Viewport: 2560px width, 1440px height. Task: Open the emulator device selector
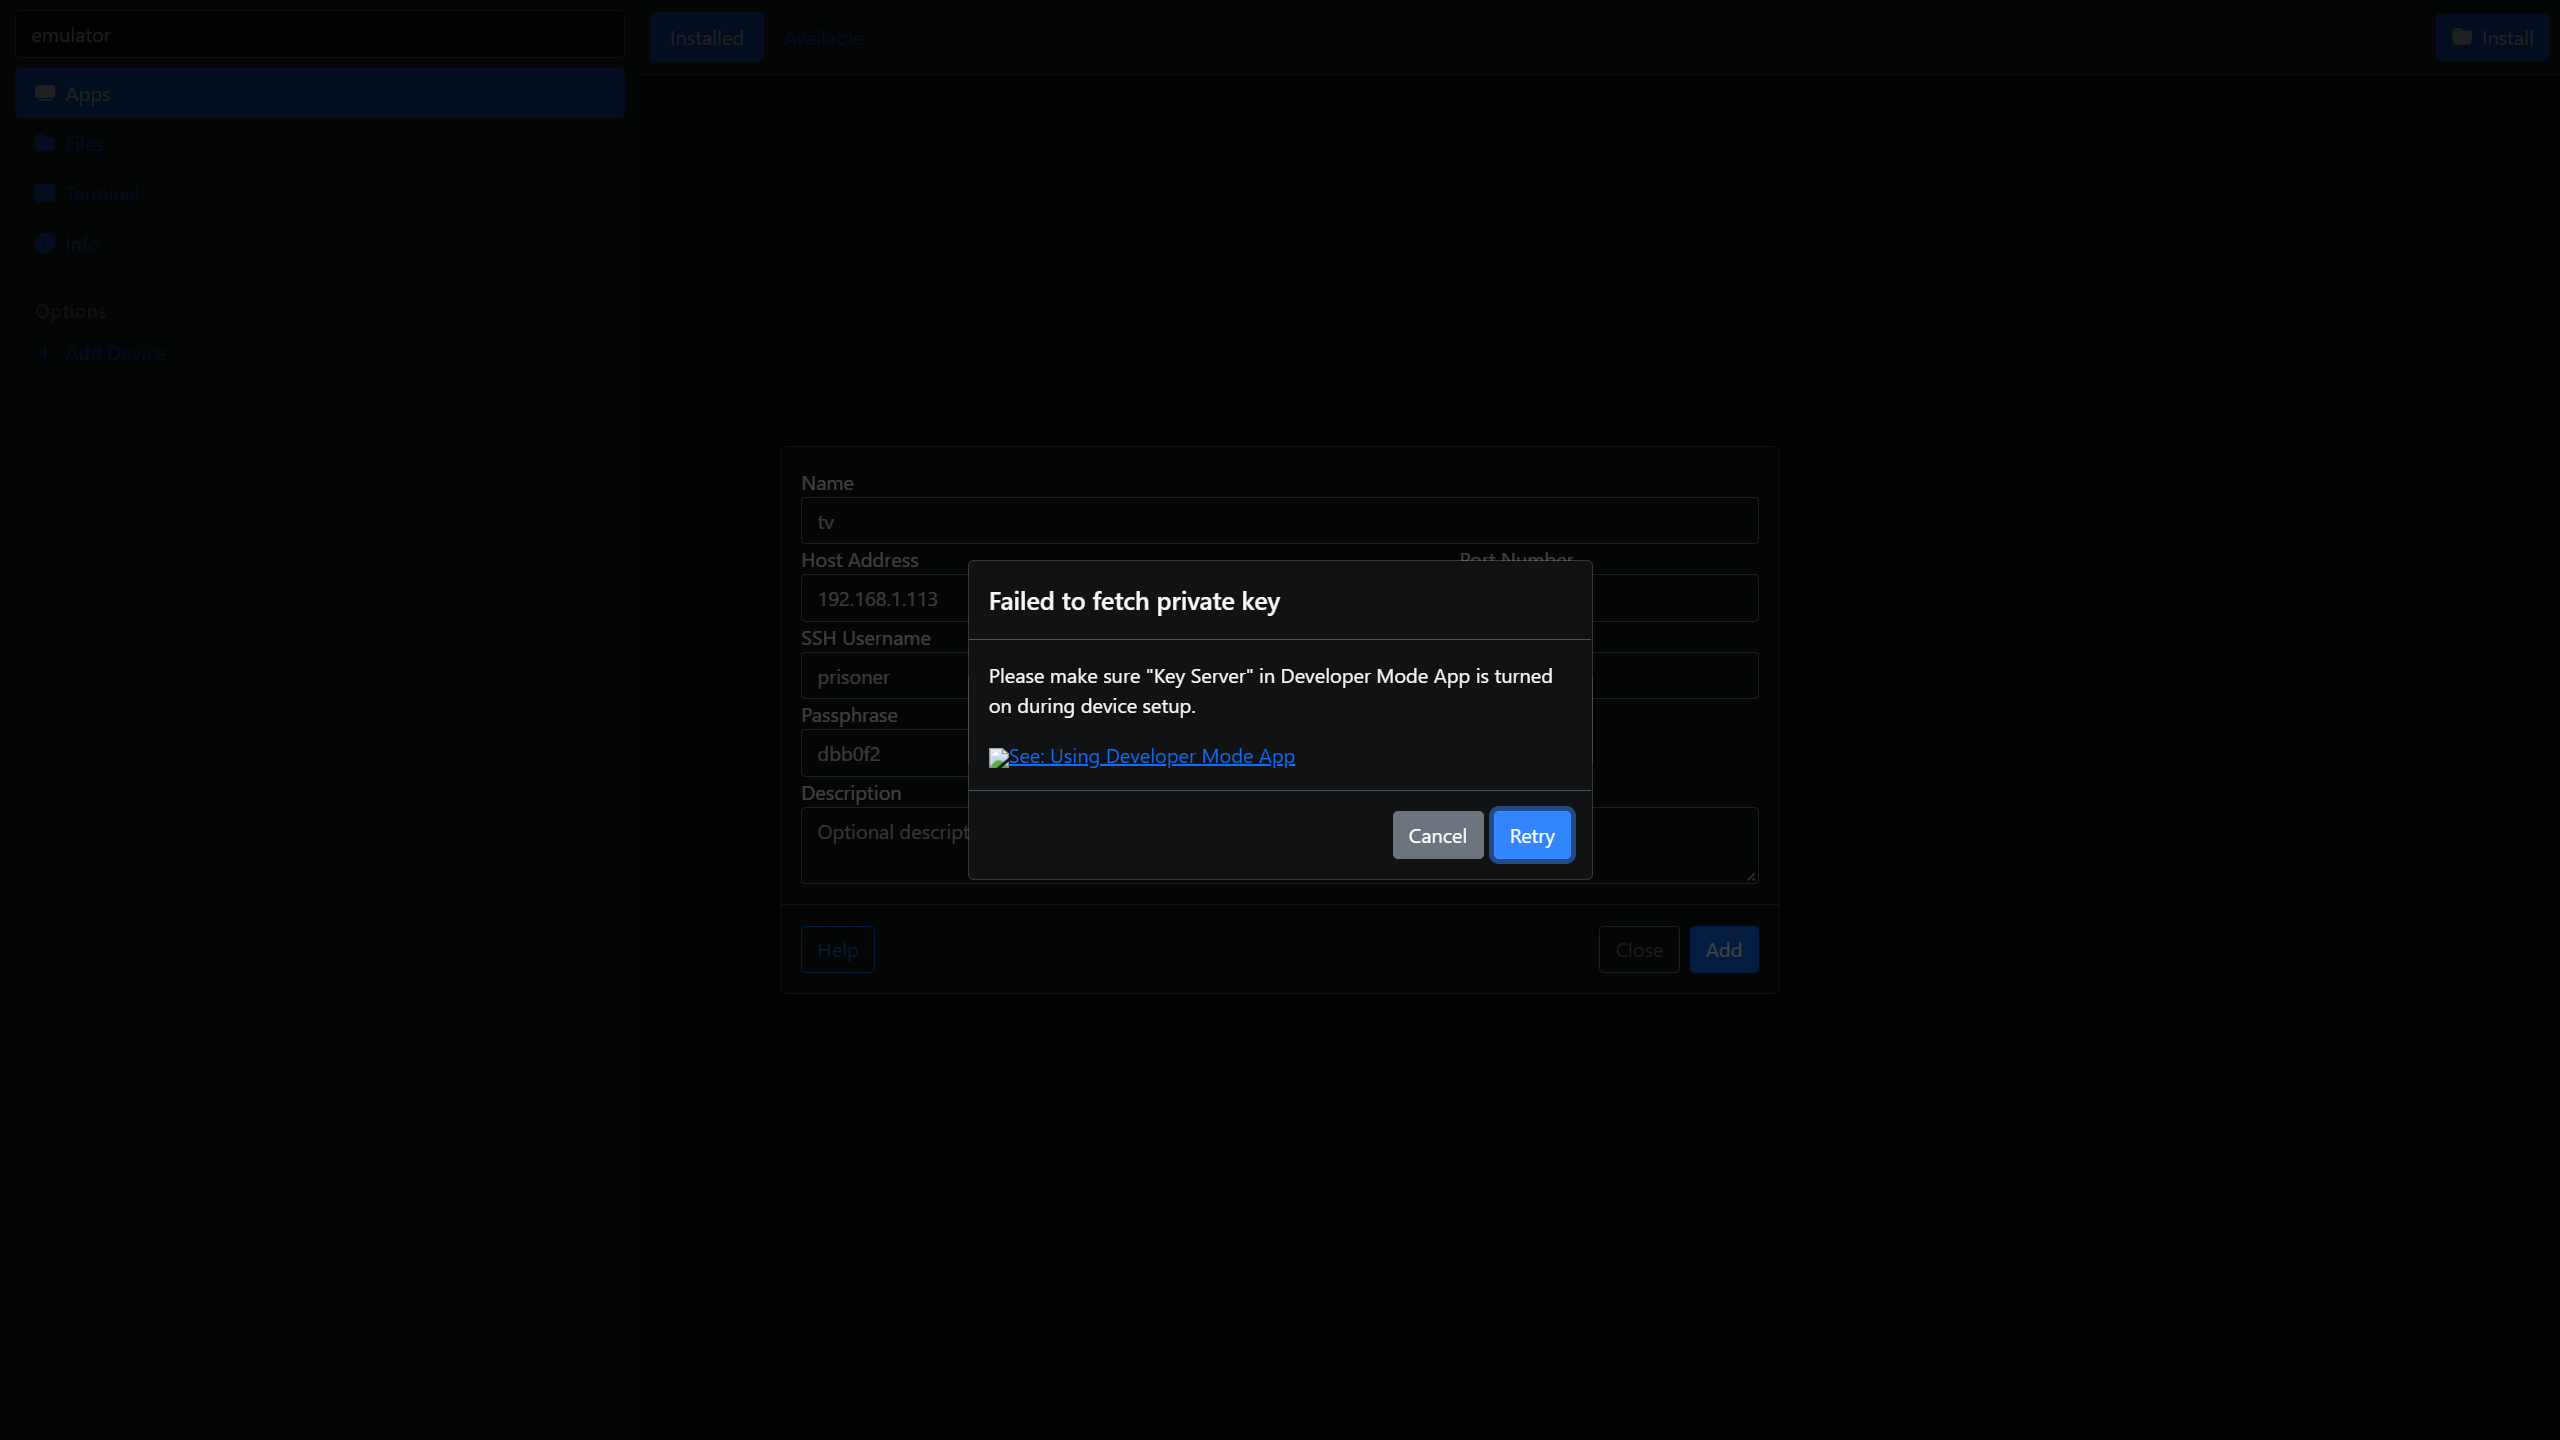[x=320, y=35]
